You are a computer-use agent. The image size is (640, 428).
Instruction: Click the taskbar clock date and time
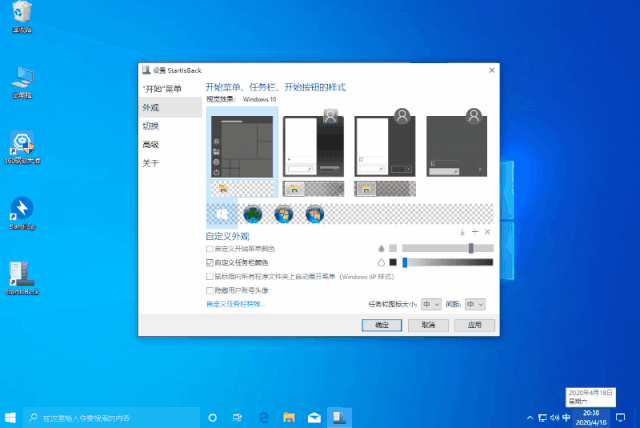(591, 418)
